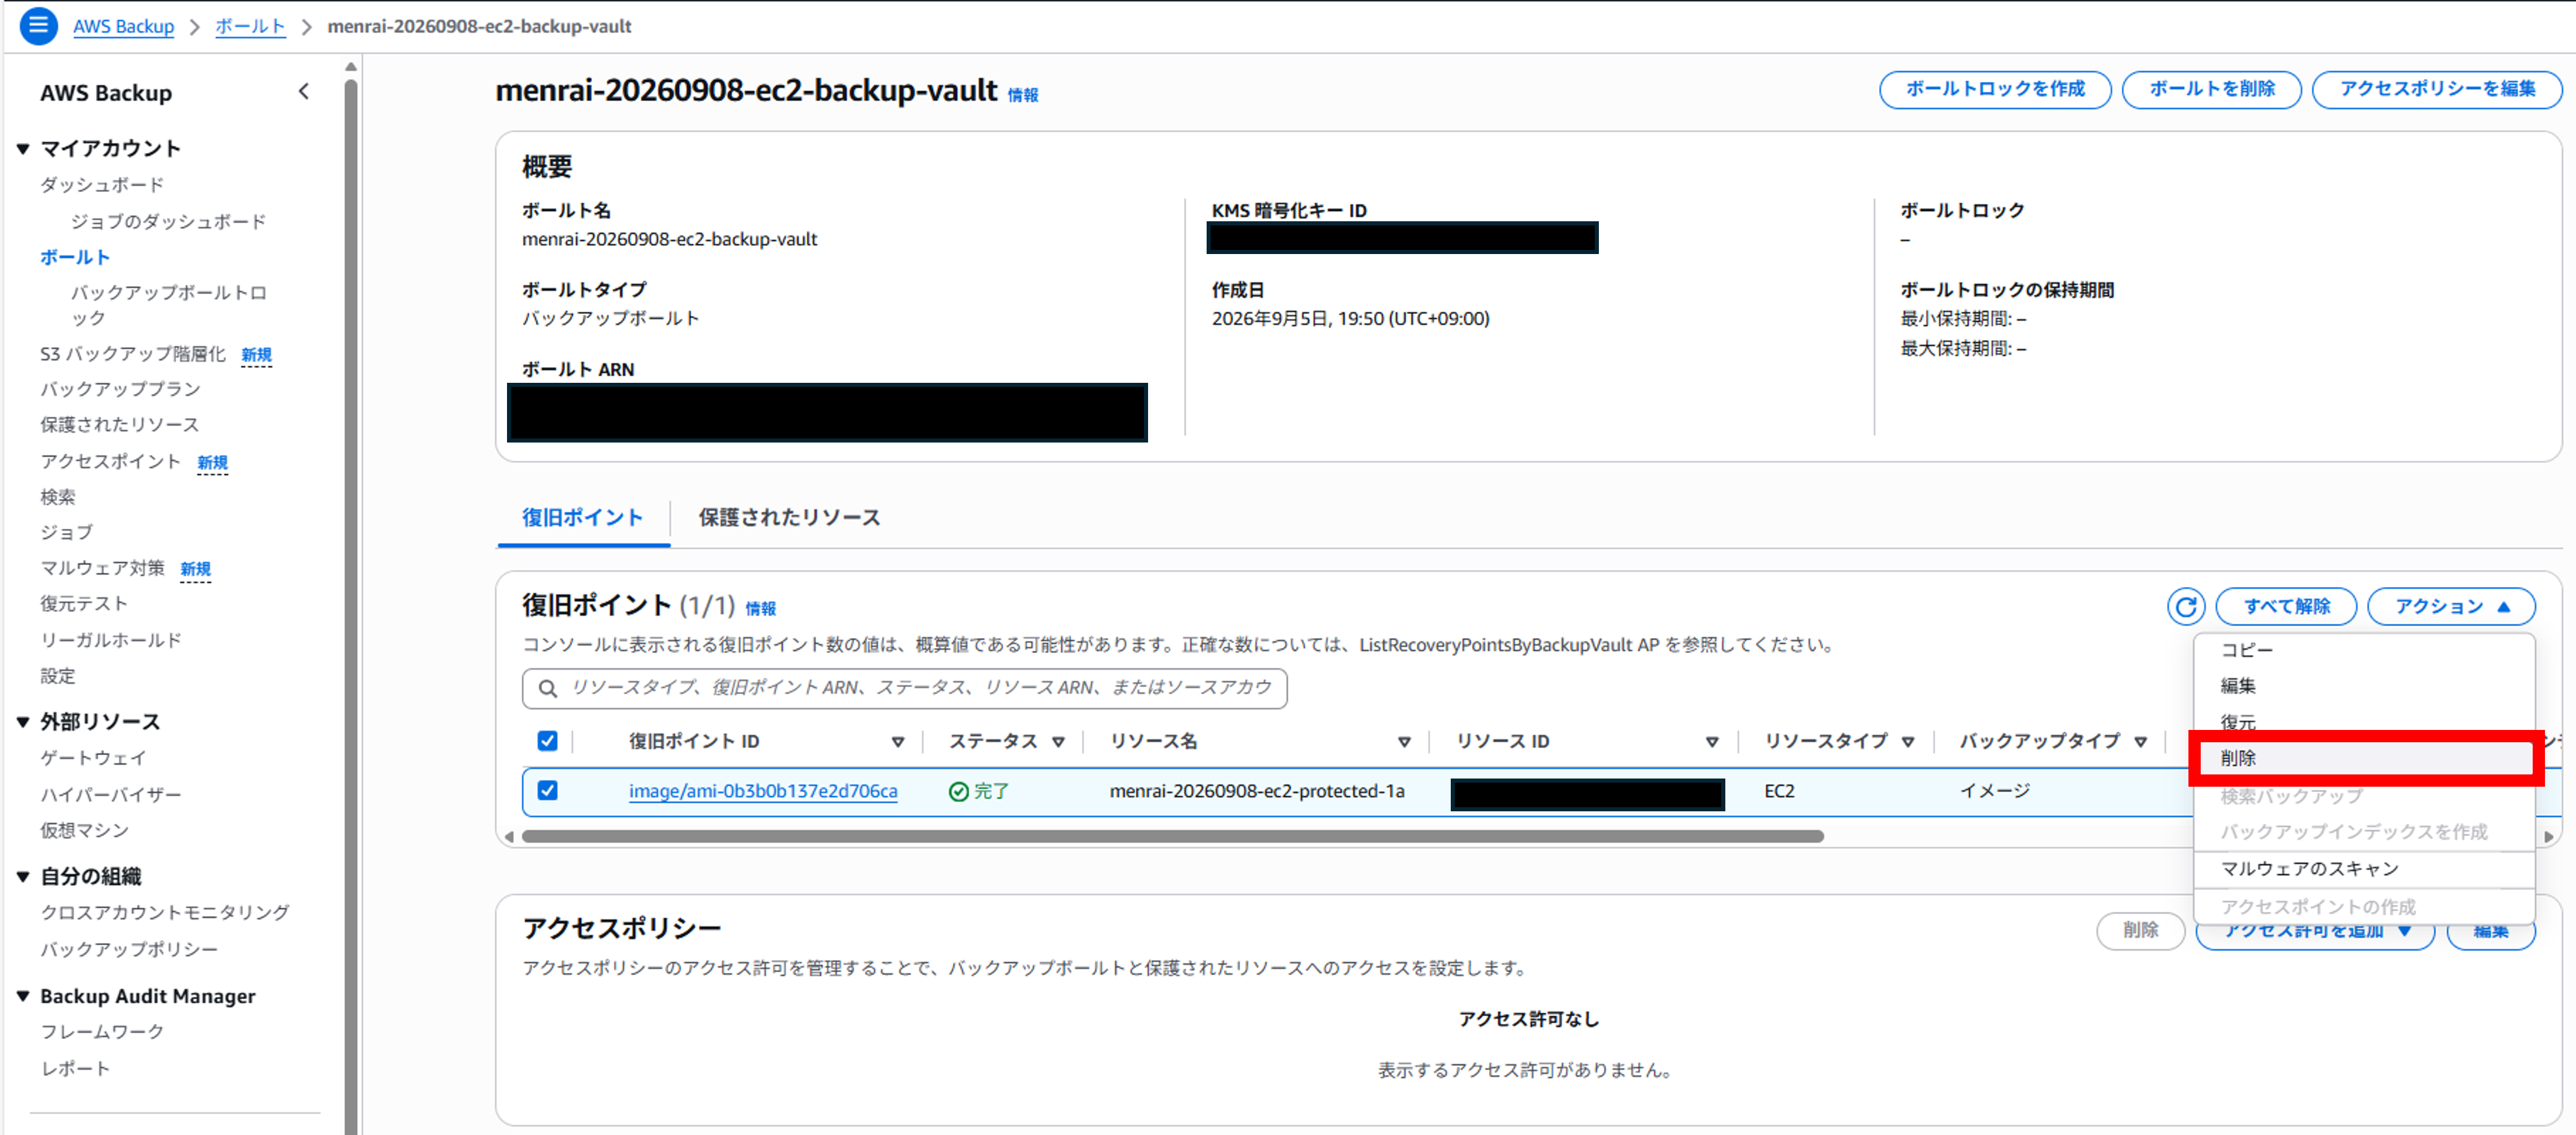
Task: Sort by 復旧ポイント ID column arrow
Action: (x=897, y=742)
